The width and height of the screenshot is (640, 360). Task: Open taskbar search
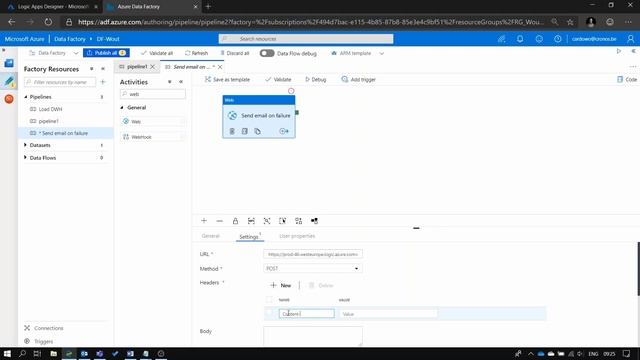click(22, 353)
